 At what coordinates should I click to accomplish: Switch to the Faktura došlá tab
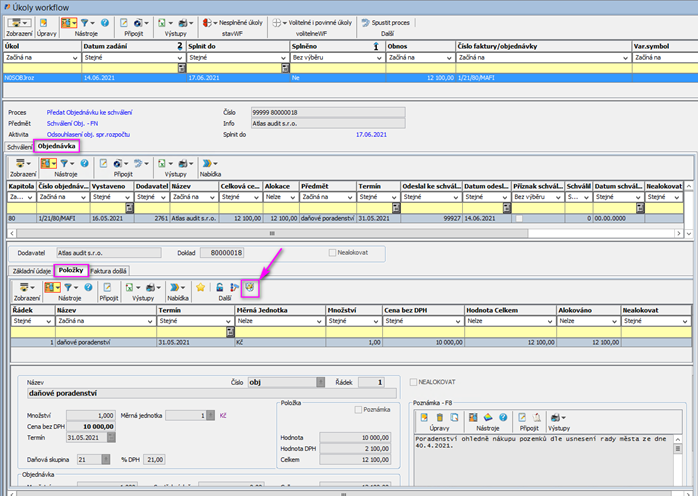point(108,270)
